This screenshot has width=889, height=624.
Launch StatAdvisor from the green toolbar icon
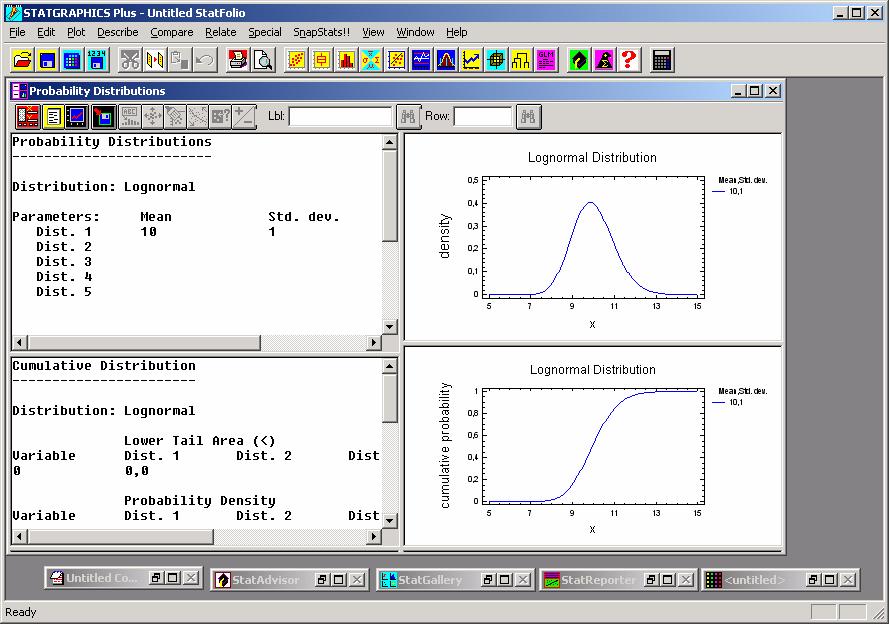(579, 60)
